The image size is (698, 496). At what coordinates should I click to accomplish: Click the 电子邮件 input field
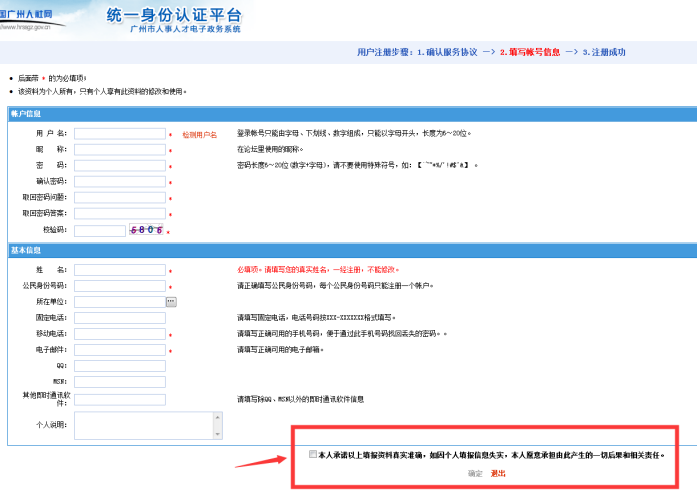pyautogui.click(x=120, y=350)
